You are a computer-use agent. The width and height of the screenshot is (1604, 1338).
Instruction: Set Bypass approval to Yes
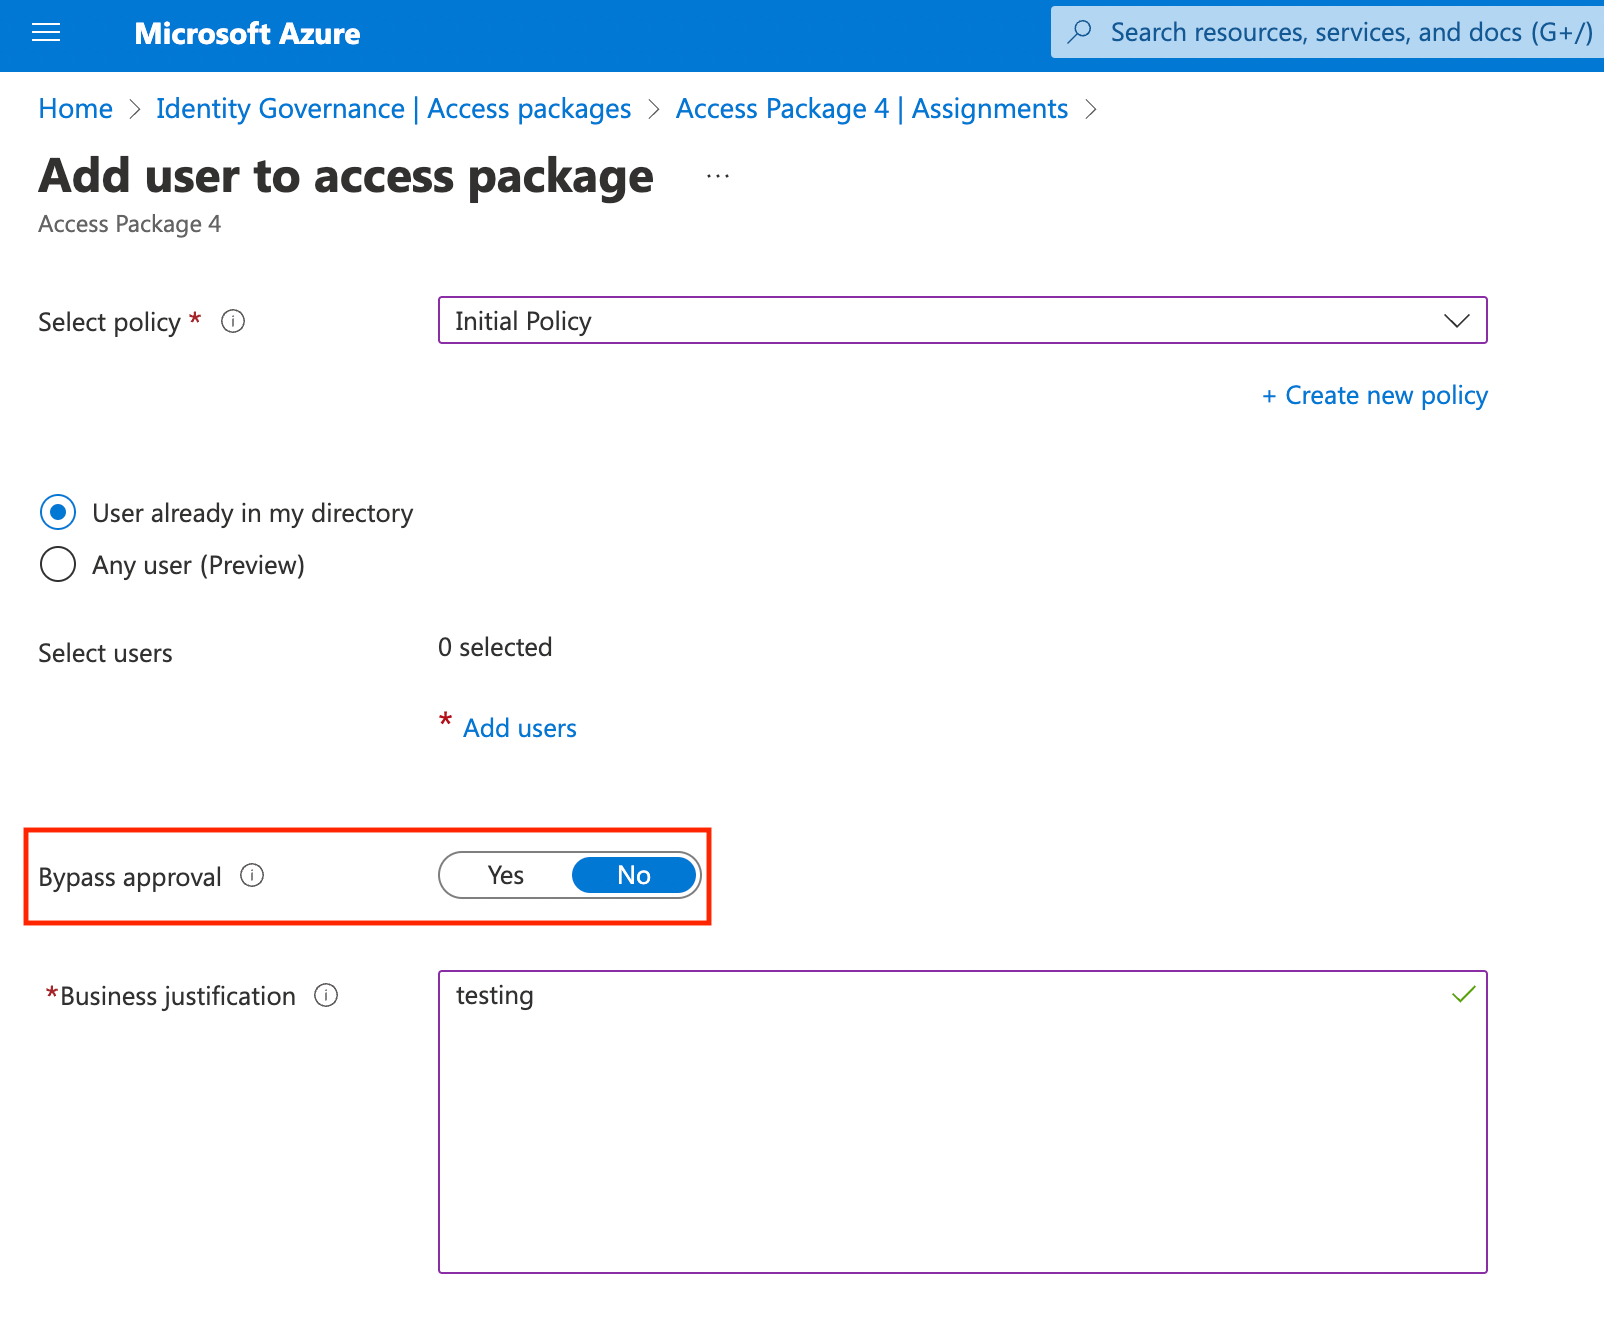point(505,875)
